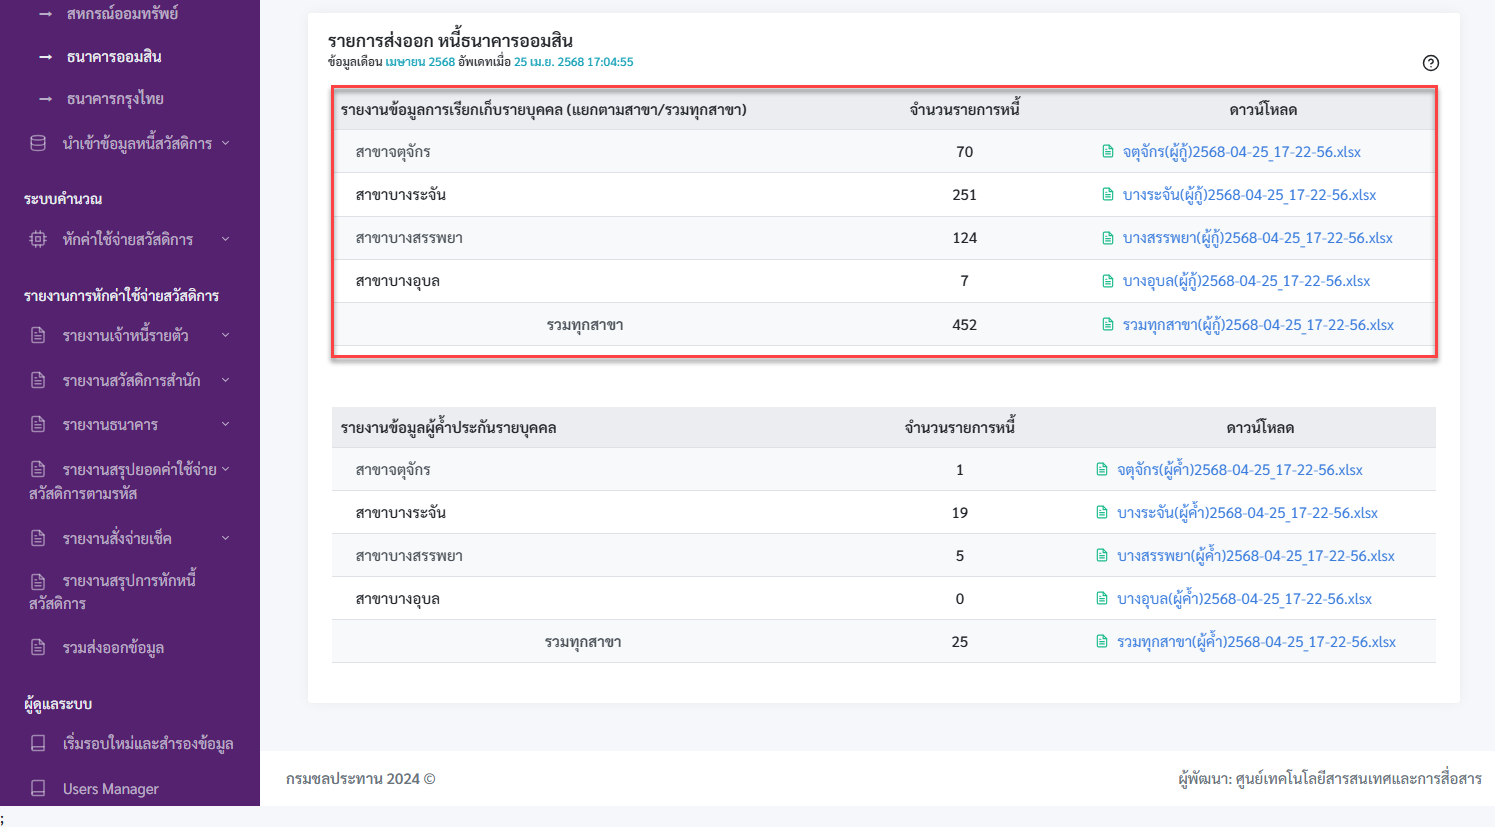Click chip icon beside หักค่าใช้จ่ายสวัสดิการ
This screenshot has height=827, width=1495.
[x=38, y=239]
